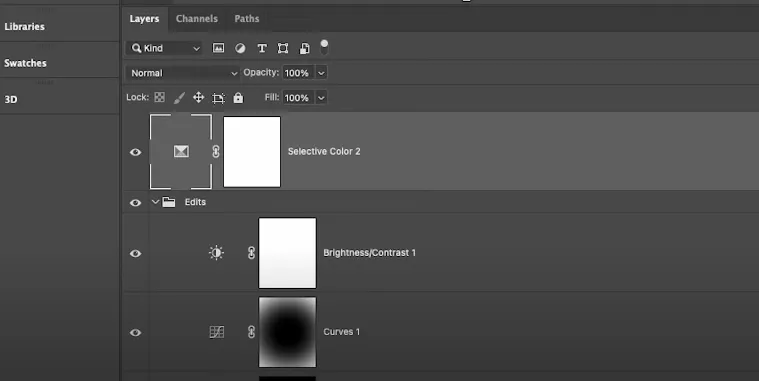
Task: Click the Edits group folder icon
Action: [x=168, y=202]
